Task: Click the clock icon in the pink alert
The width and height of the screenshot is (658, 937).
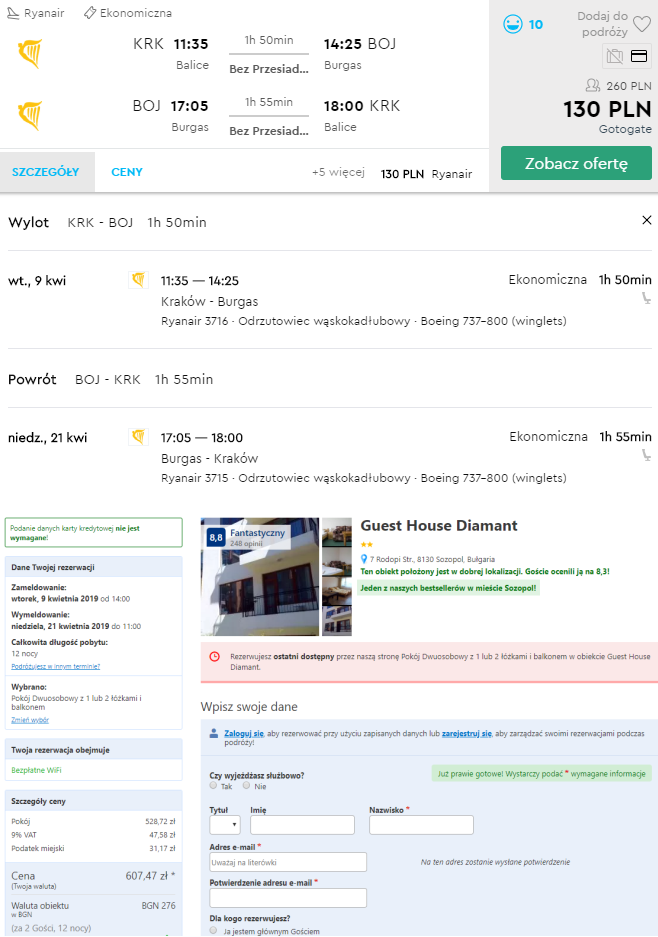Action: click(x=215, y=657)
